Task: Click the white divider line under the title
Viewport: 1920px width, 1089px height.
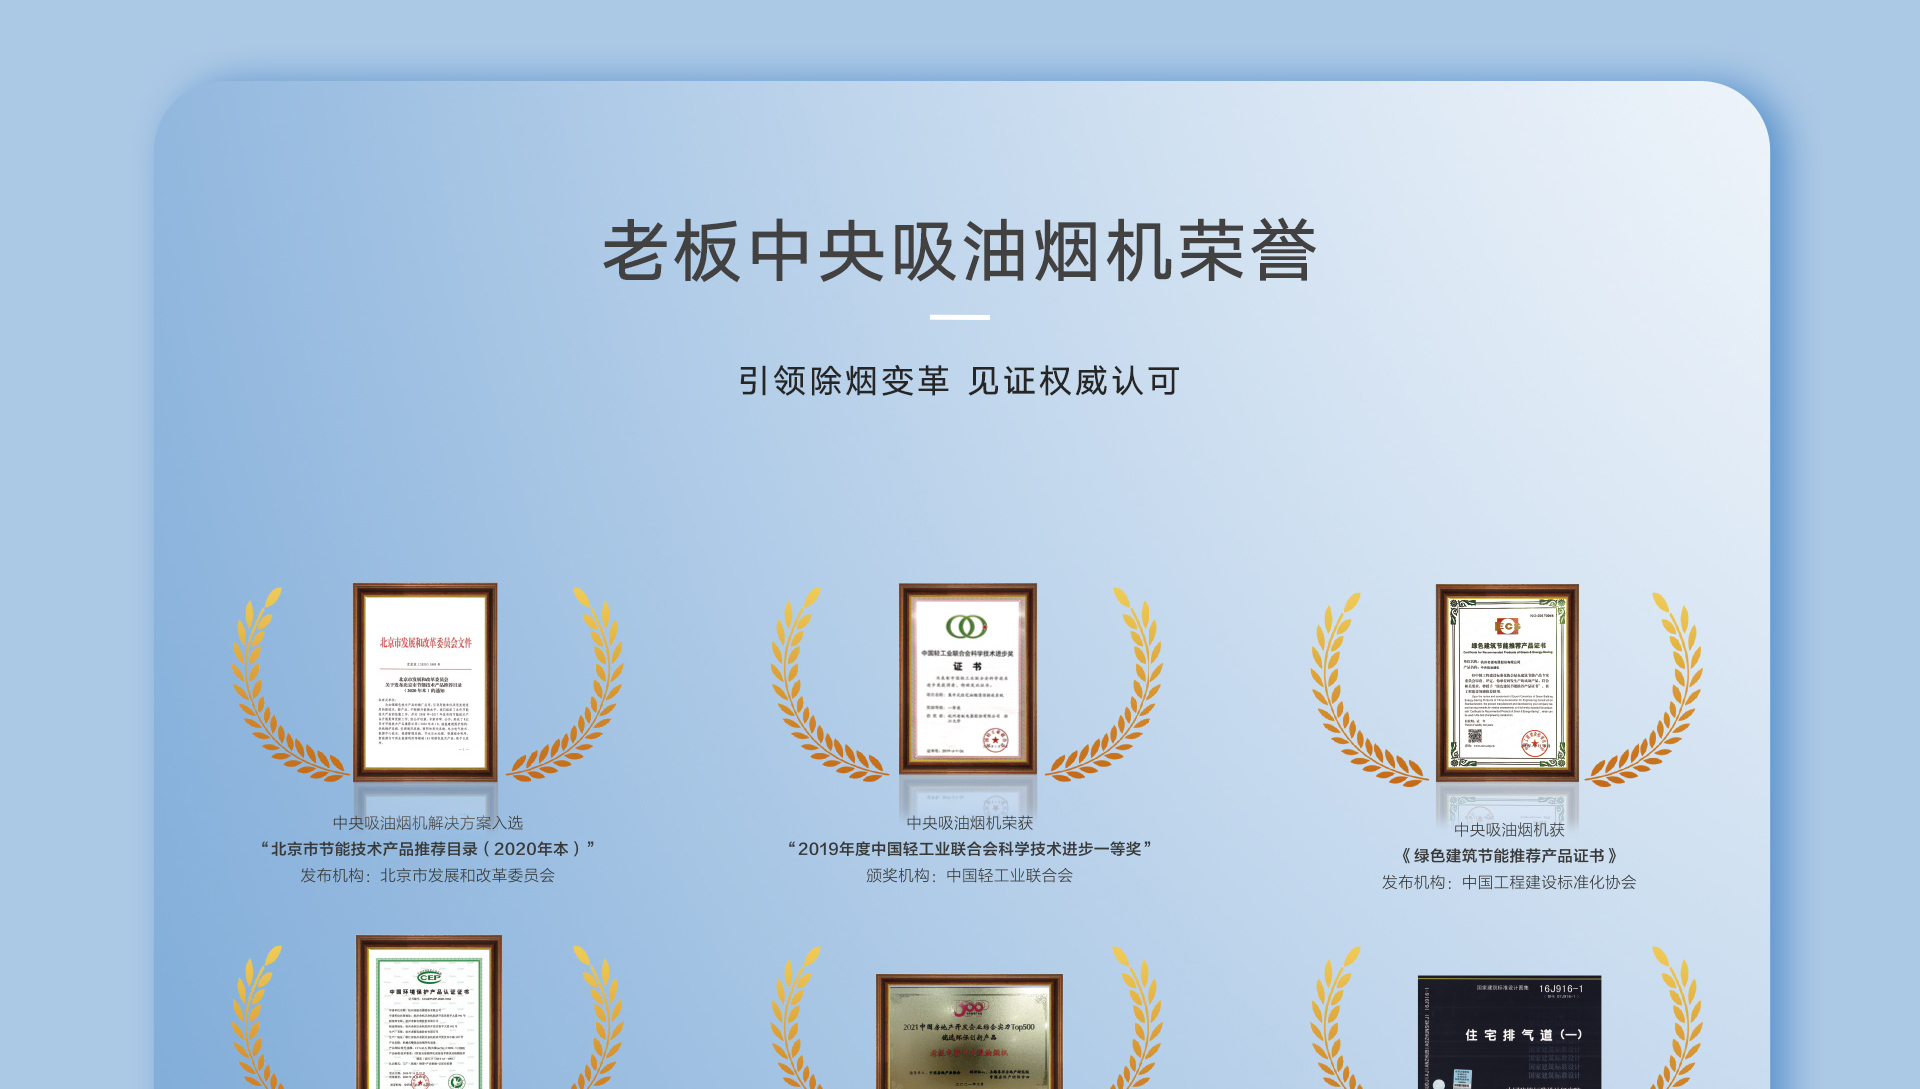Action: (960, 317)
